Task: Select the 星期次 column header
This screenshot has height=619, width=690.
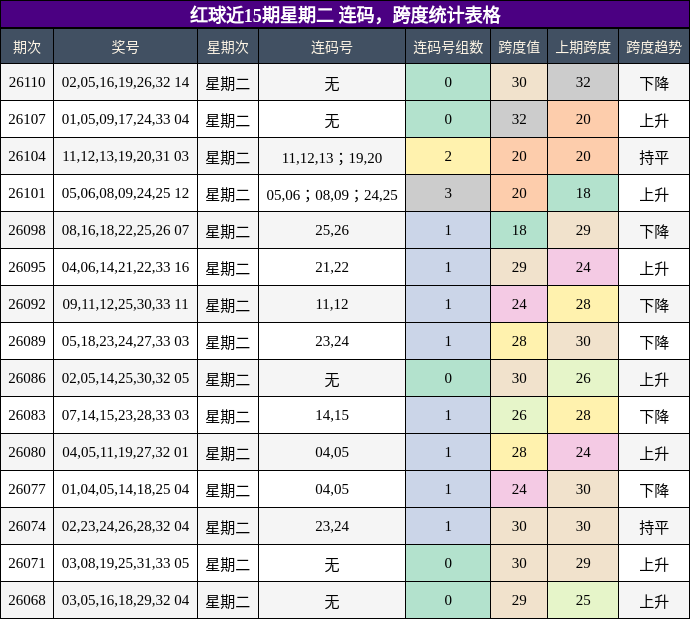Action: pos(228,47)
